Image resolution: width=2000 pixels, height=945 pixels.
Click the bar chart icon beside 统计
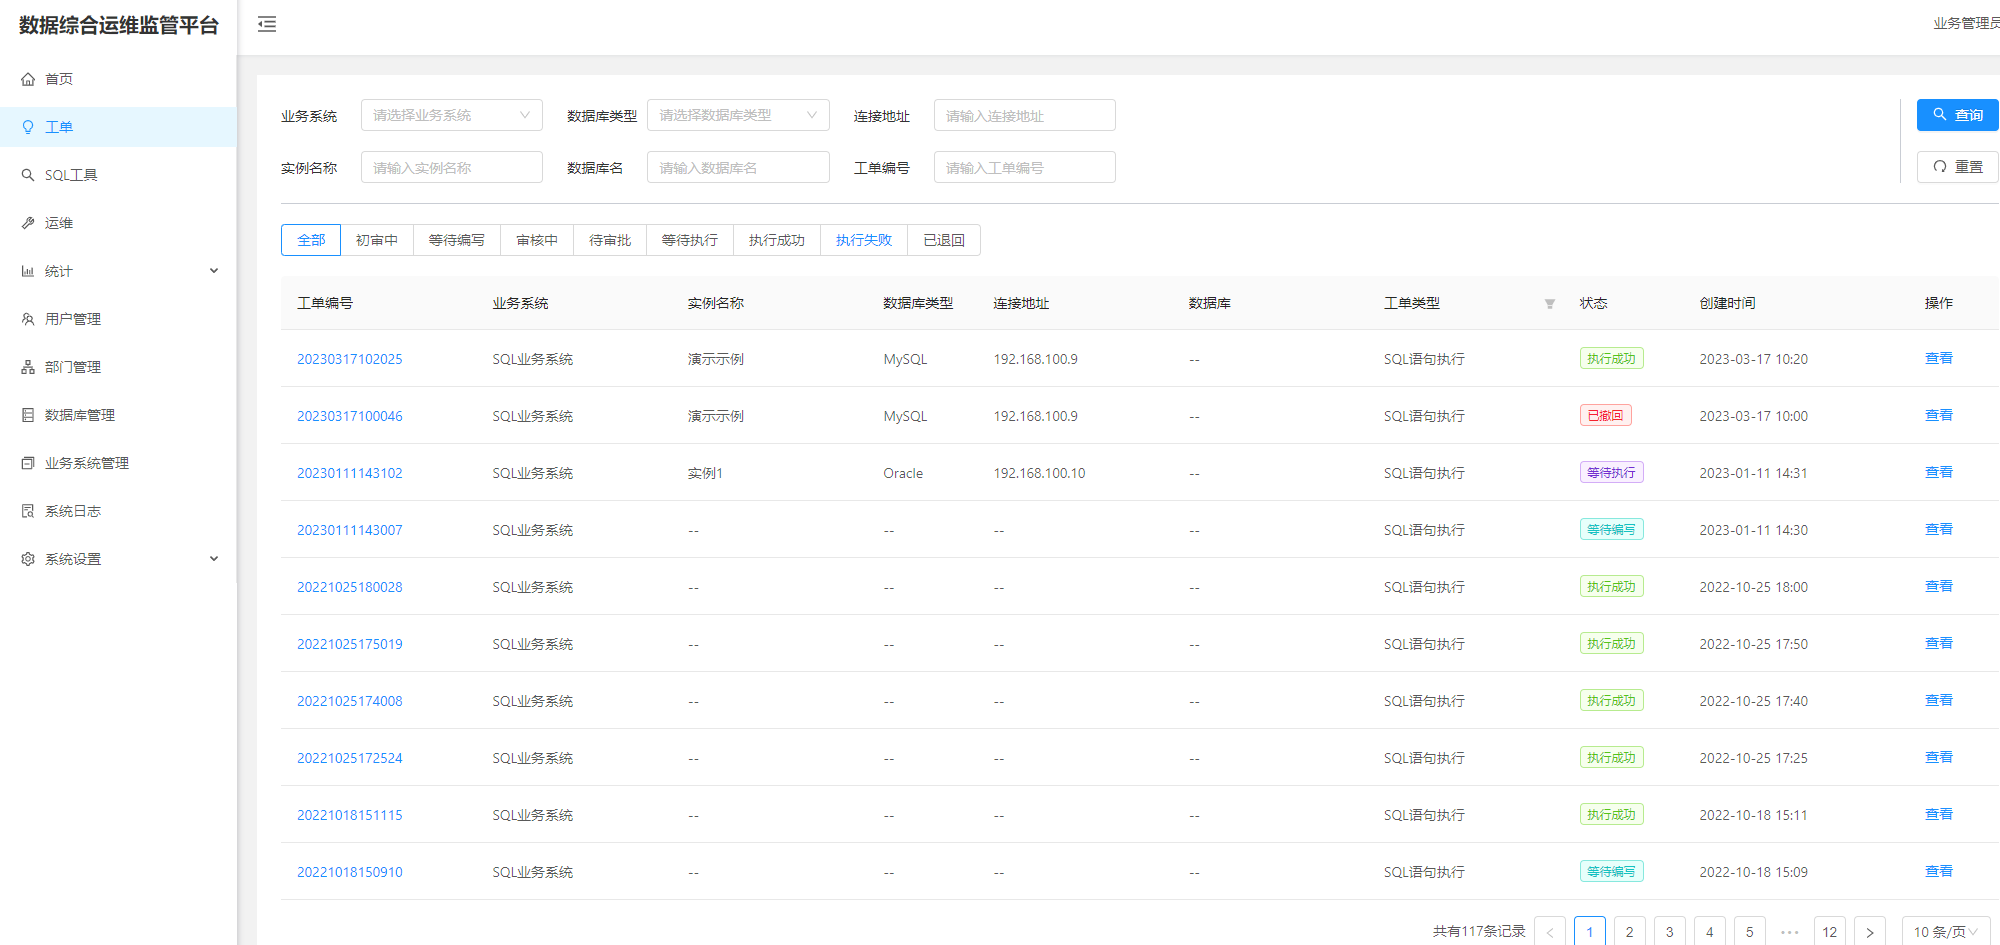[28, 271]
